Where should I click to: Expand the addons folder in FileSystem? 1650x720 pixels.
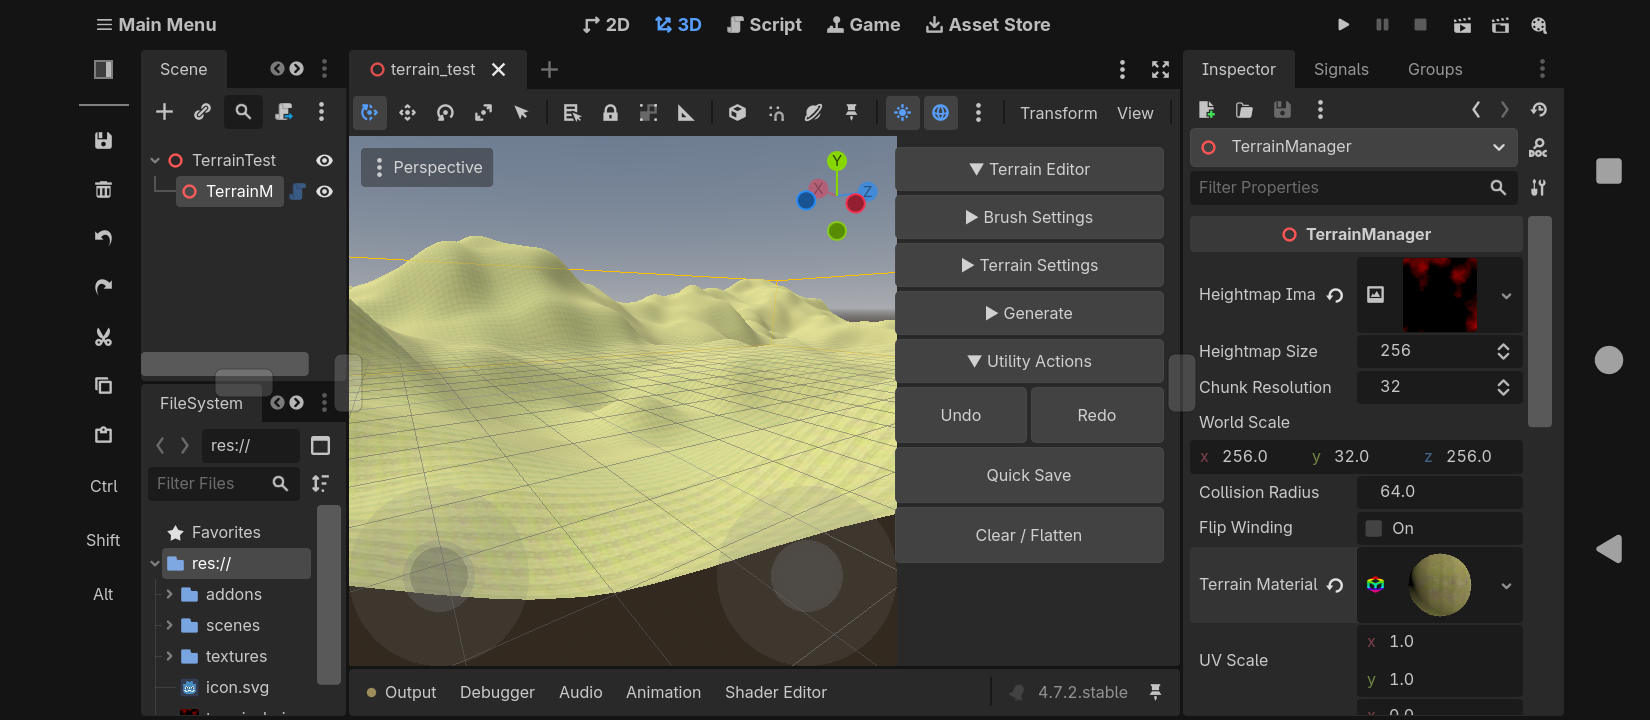(x=169, y=594)
